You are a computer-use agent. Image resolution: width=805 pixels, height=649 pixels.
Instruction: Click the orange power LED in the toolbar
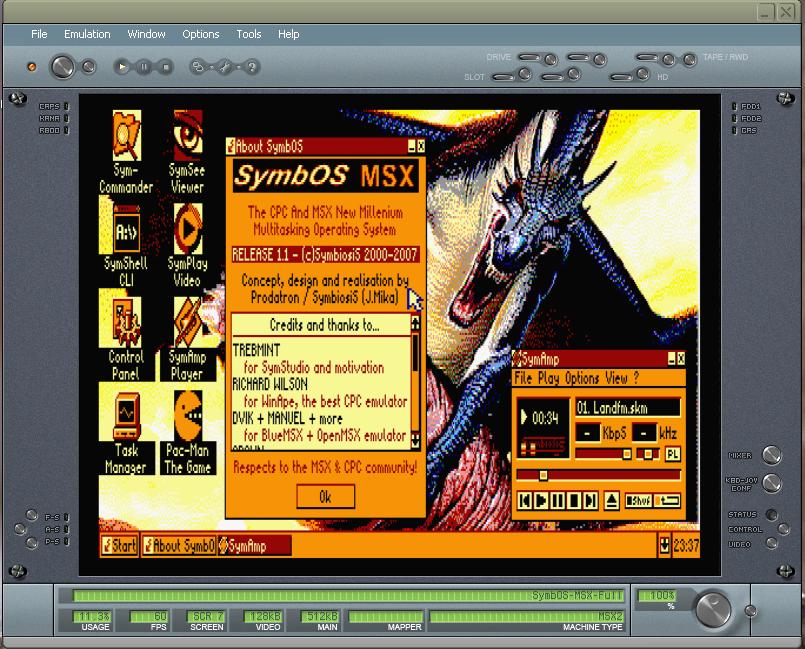[32, 67]
